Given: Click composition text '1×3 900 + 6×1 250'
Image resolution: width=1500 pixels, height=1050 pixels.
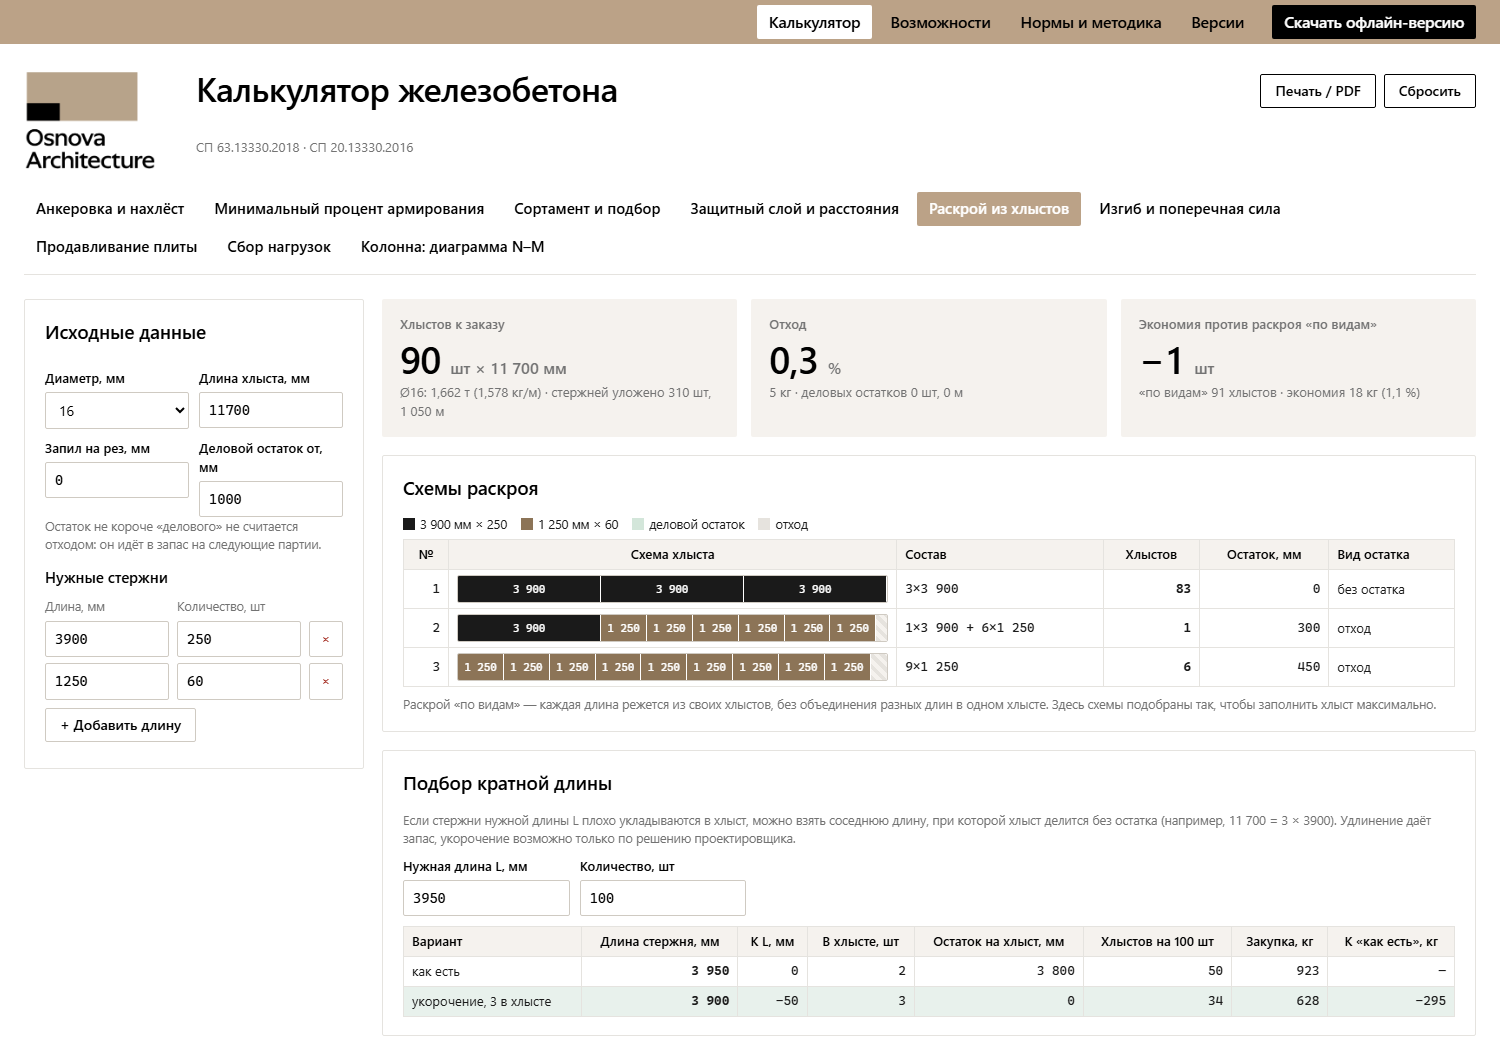Looking at the screenshot, I should pyautogui.click(x=970, y=628).
